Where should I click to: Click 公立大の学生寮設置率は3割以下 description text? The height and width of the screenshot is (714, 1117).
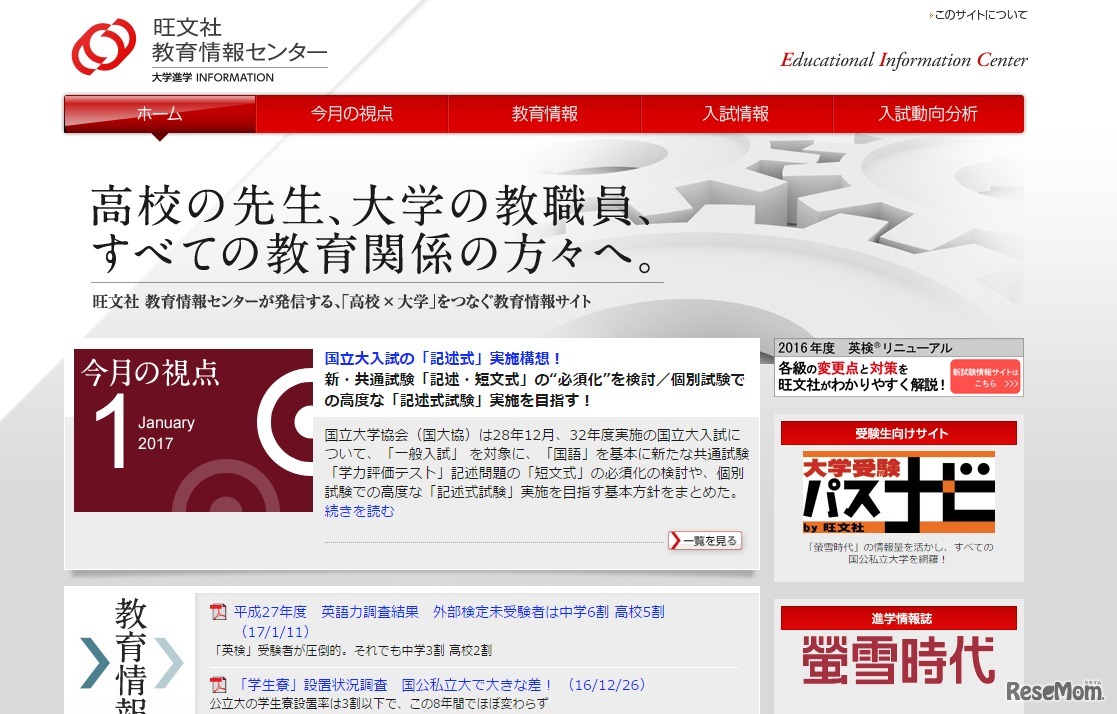tap(379, 704)
